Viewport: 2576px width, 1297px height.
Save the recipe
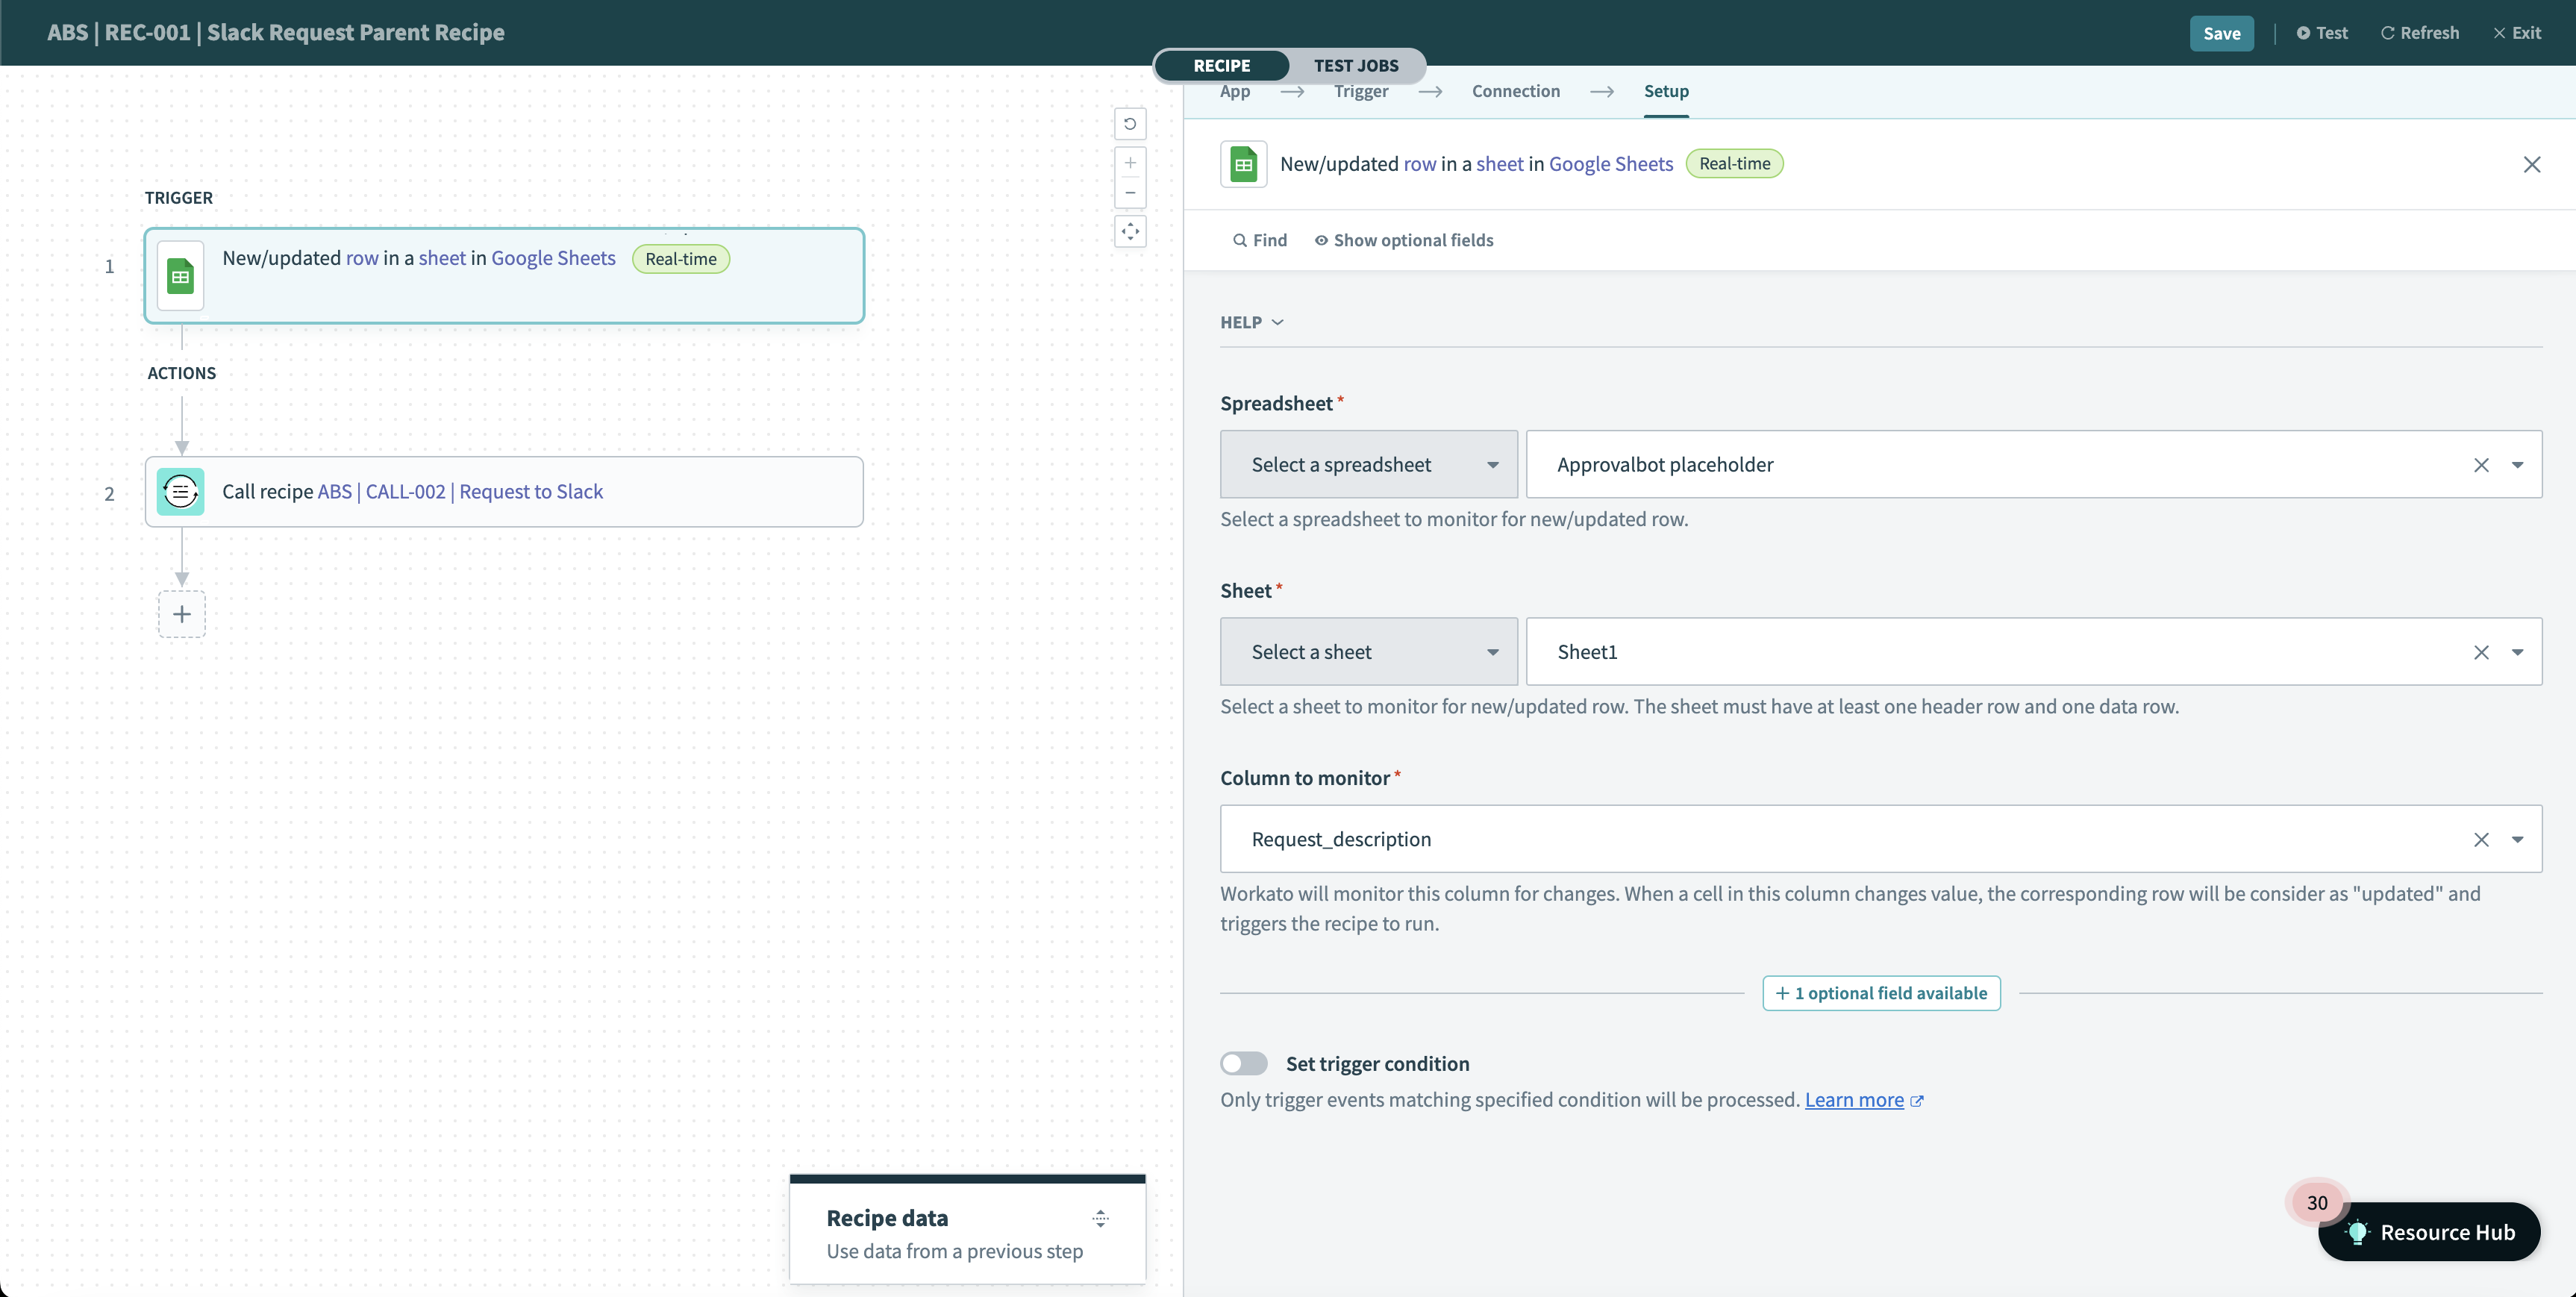pos(2222,33)
